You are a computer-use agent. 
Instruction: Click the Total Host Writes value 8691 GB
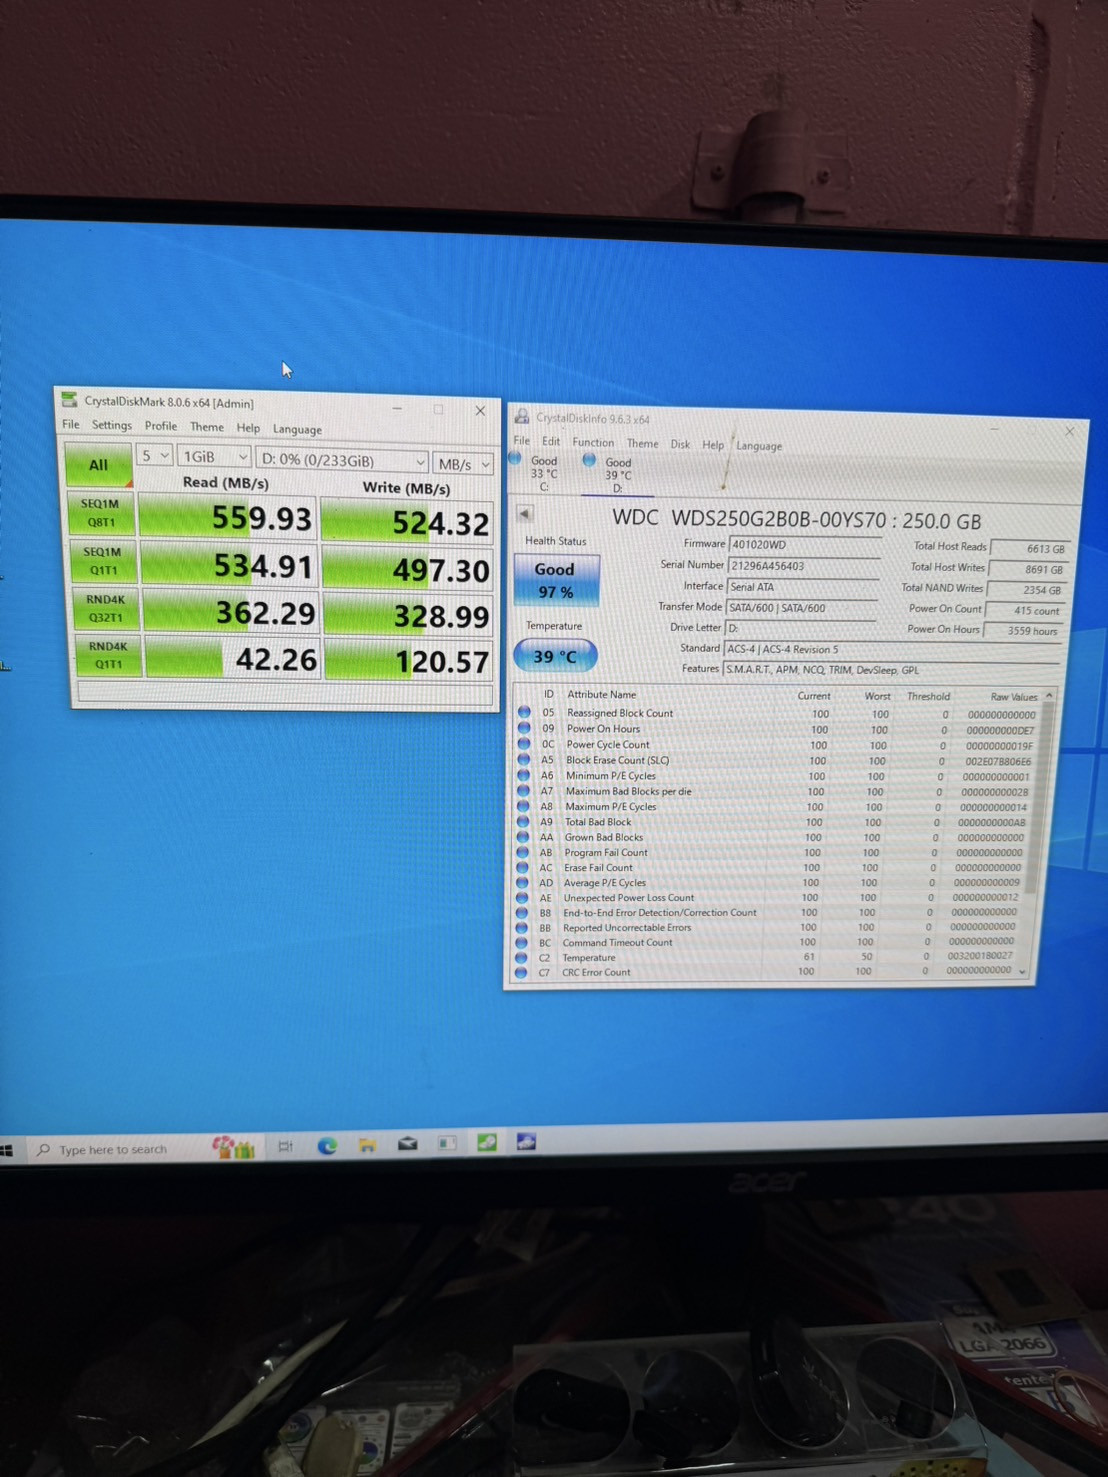[x=1028, y=569]
